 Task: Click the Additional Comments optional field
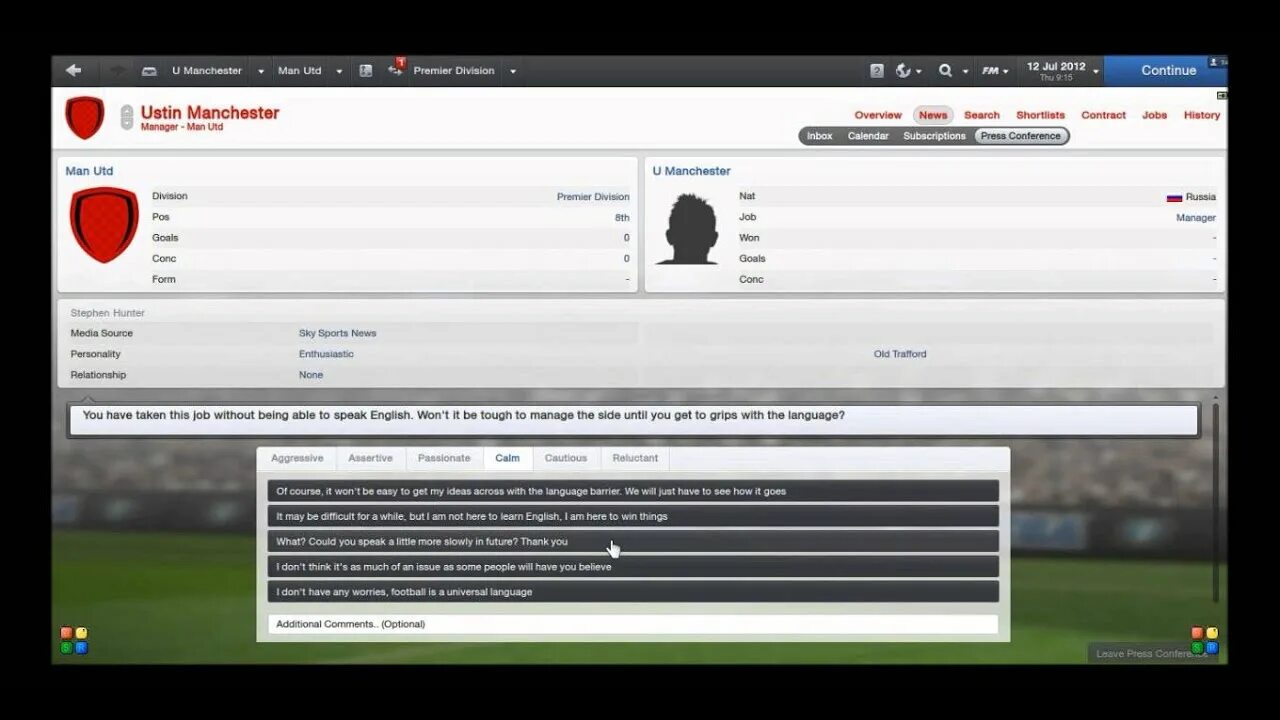(x=633, y=624)
